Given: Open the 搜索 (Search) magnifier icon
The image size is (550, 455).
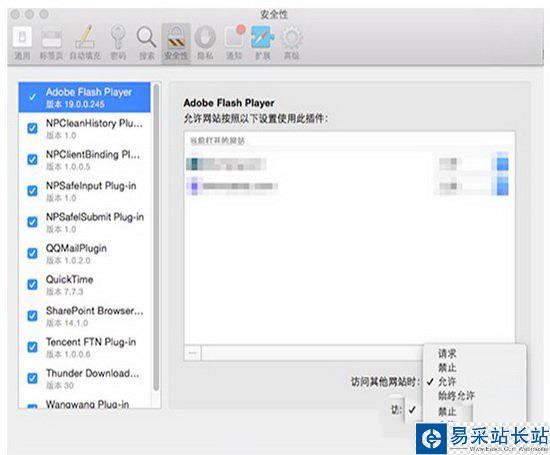Looking at the screenshot, I should click(x=146, y=43).
